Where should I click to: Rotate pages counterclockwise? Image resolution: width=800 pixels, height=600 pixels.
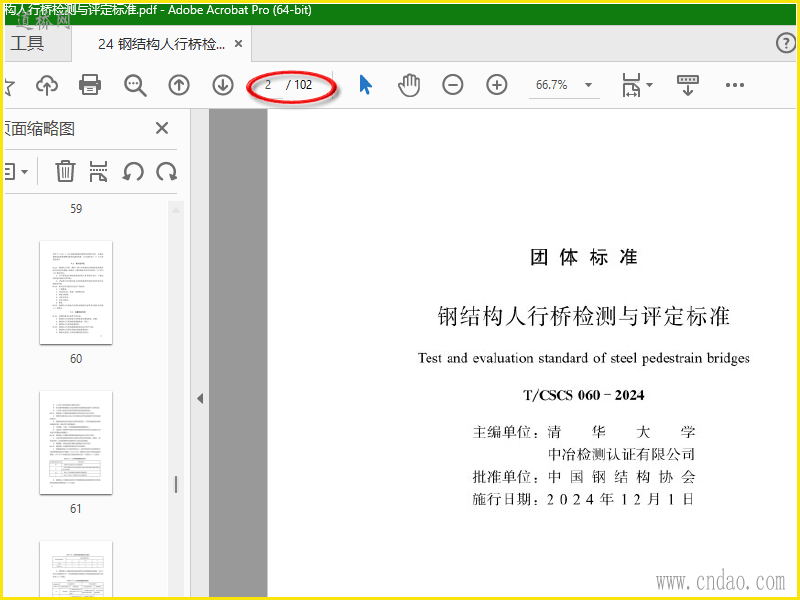pyautogui.click(x=133, y=171)
